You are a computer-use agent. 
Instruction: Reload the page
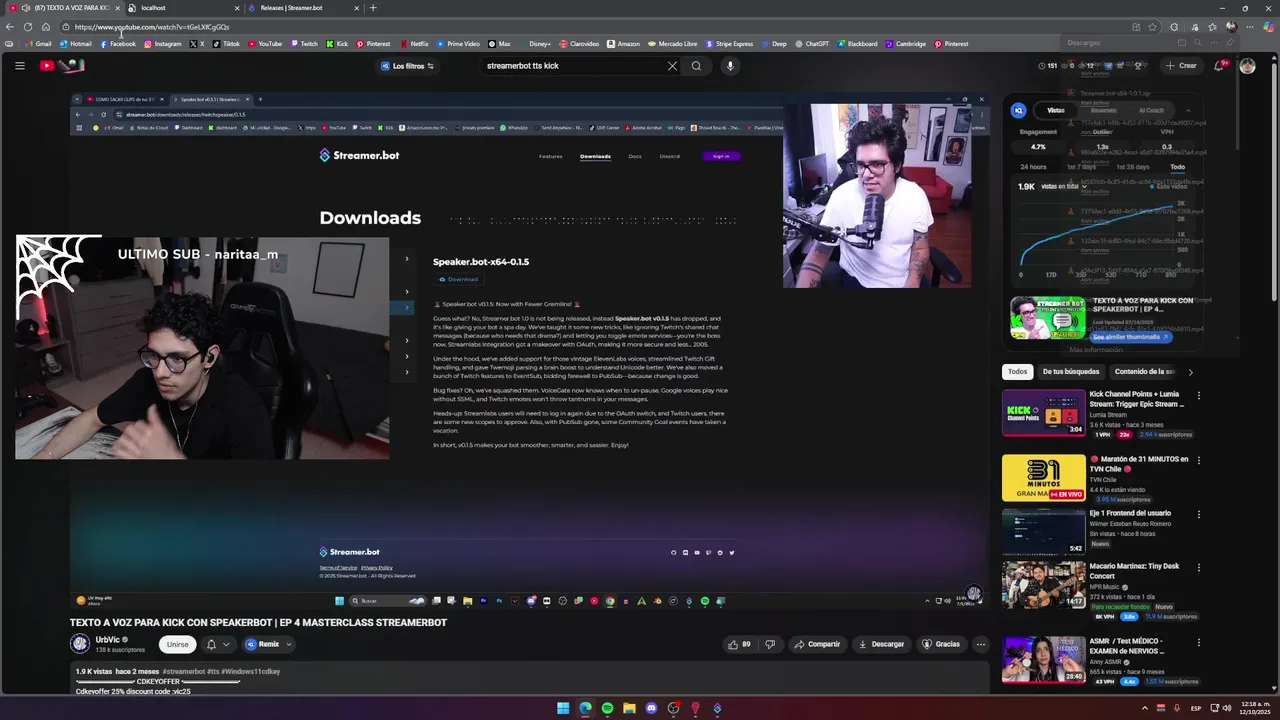click(x=28, y=27)
